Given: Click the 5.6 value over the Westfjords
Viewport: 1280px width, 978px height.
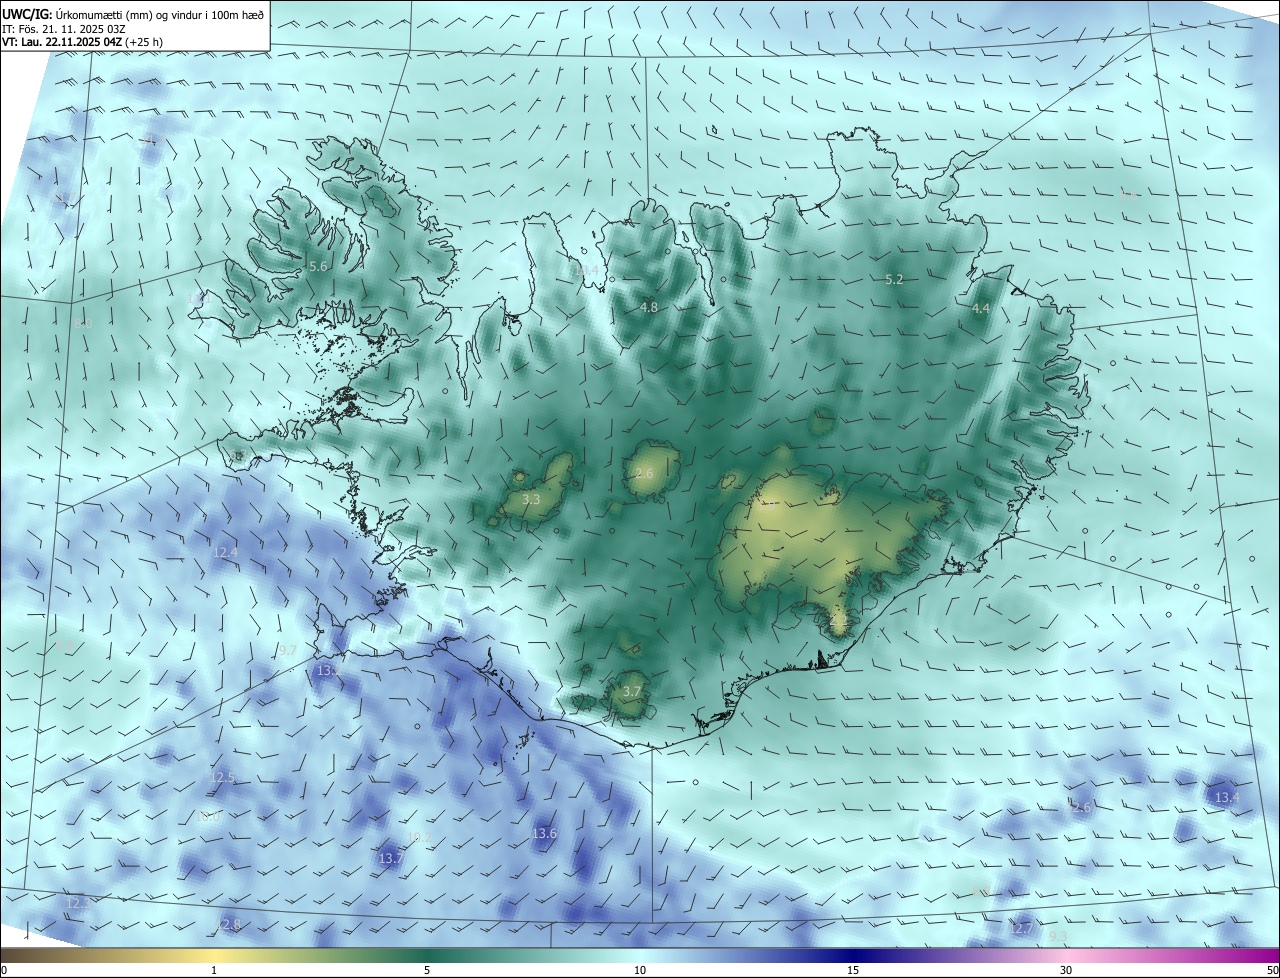Looking at the screenshot, I should tap(318, 266).
